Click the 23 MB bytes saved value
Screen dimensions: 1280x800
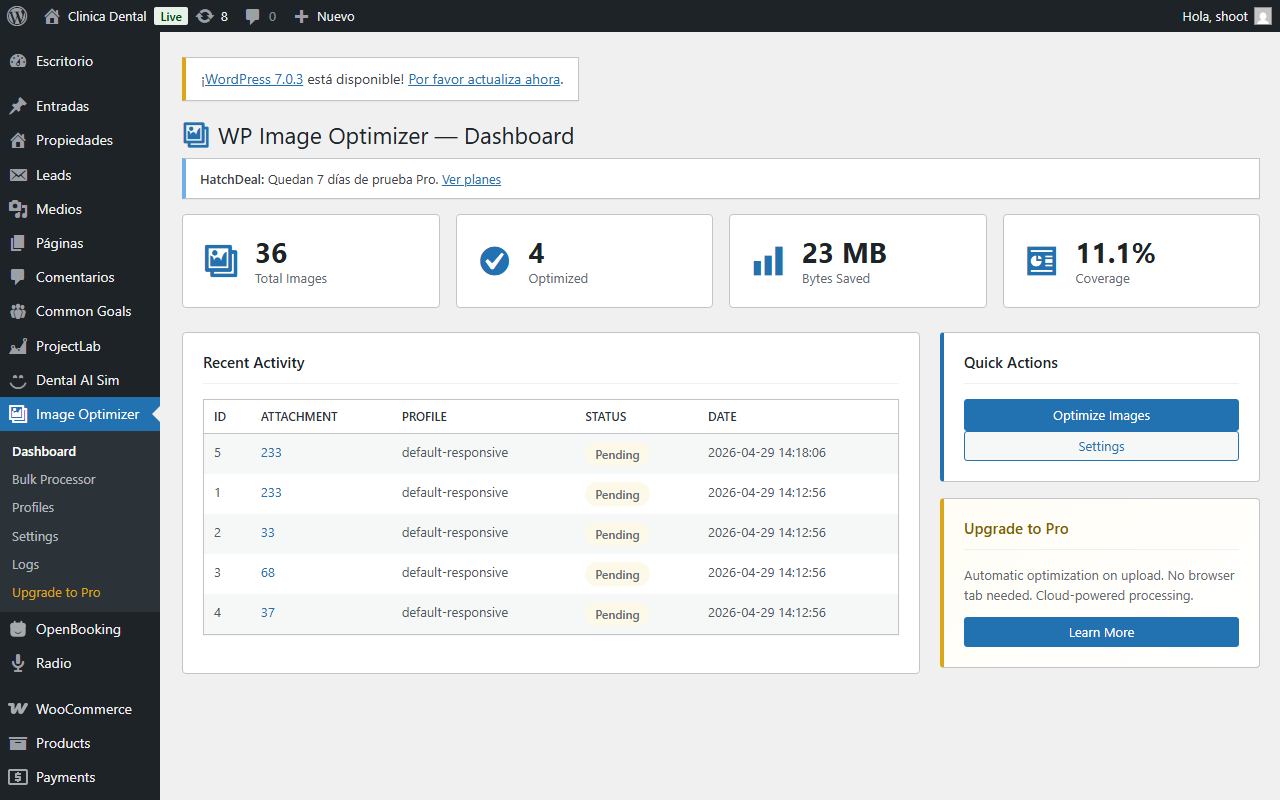pos(844,253)
